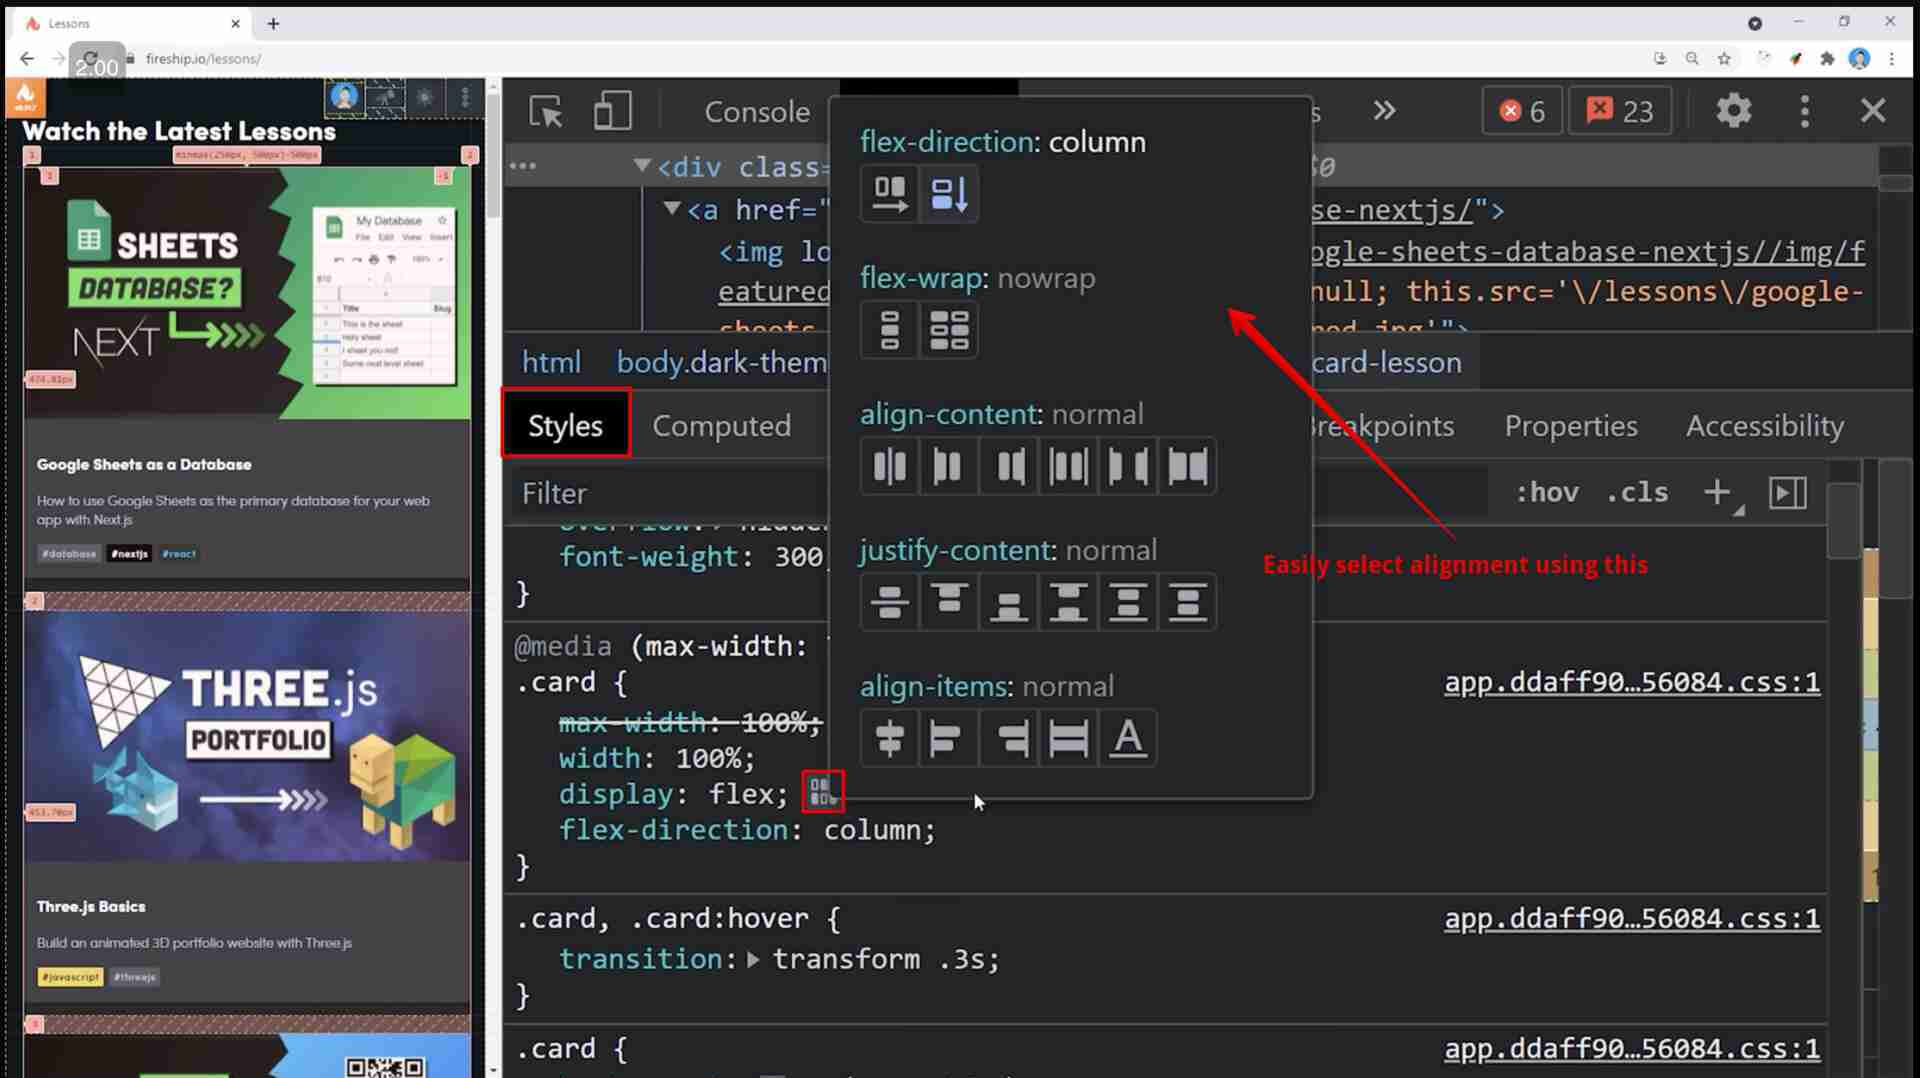This screenshot has width=1920, height=1078.
Task: Switch to the Computed tab
Action: click(722, 425)
